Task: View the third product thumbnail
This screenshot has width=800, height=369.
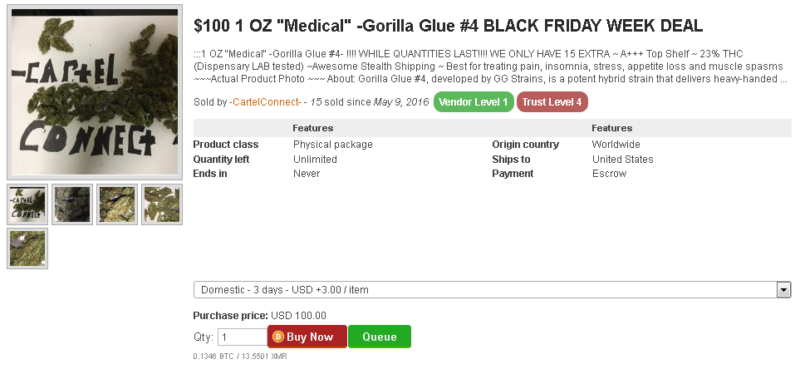Action: pos(117,204)
